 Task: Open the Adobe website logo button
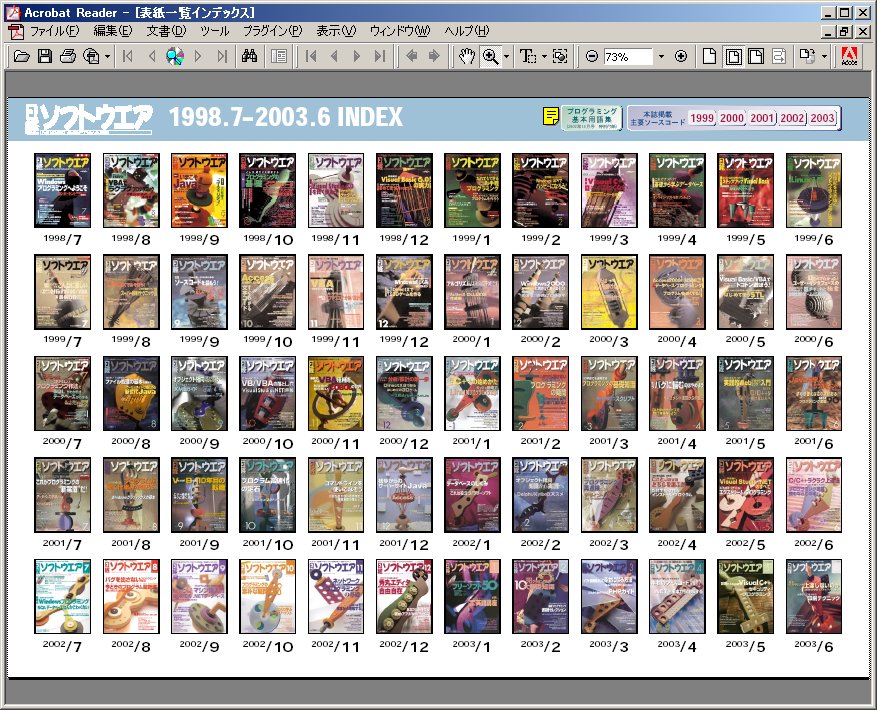[x=849, y=56]
